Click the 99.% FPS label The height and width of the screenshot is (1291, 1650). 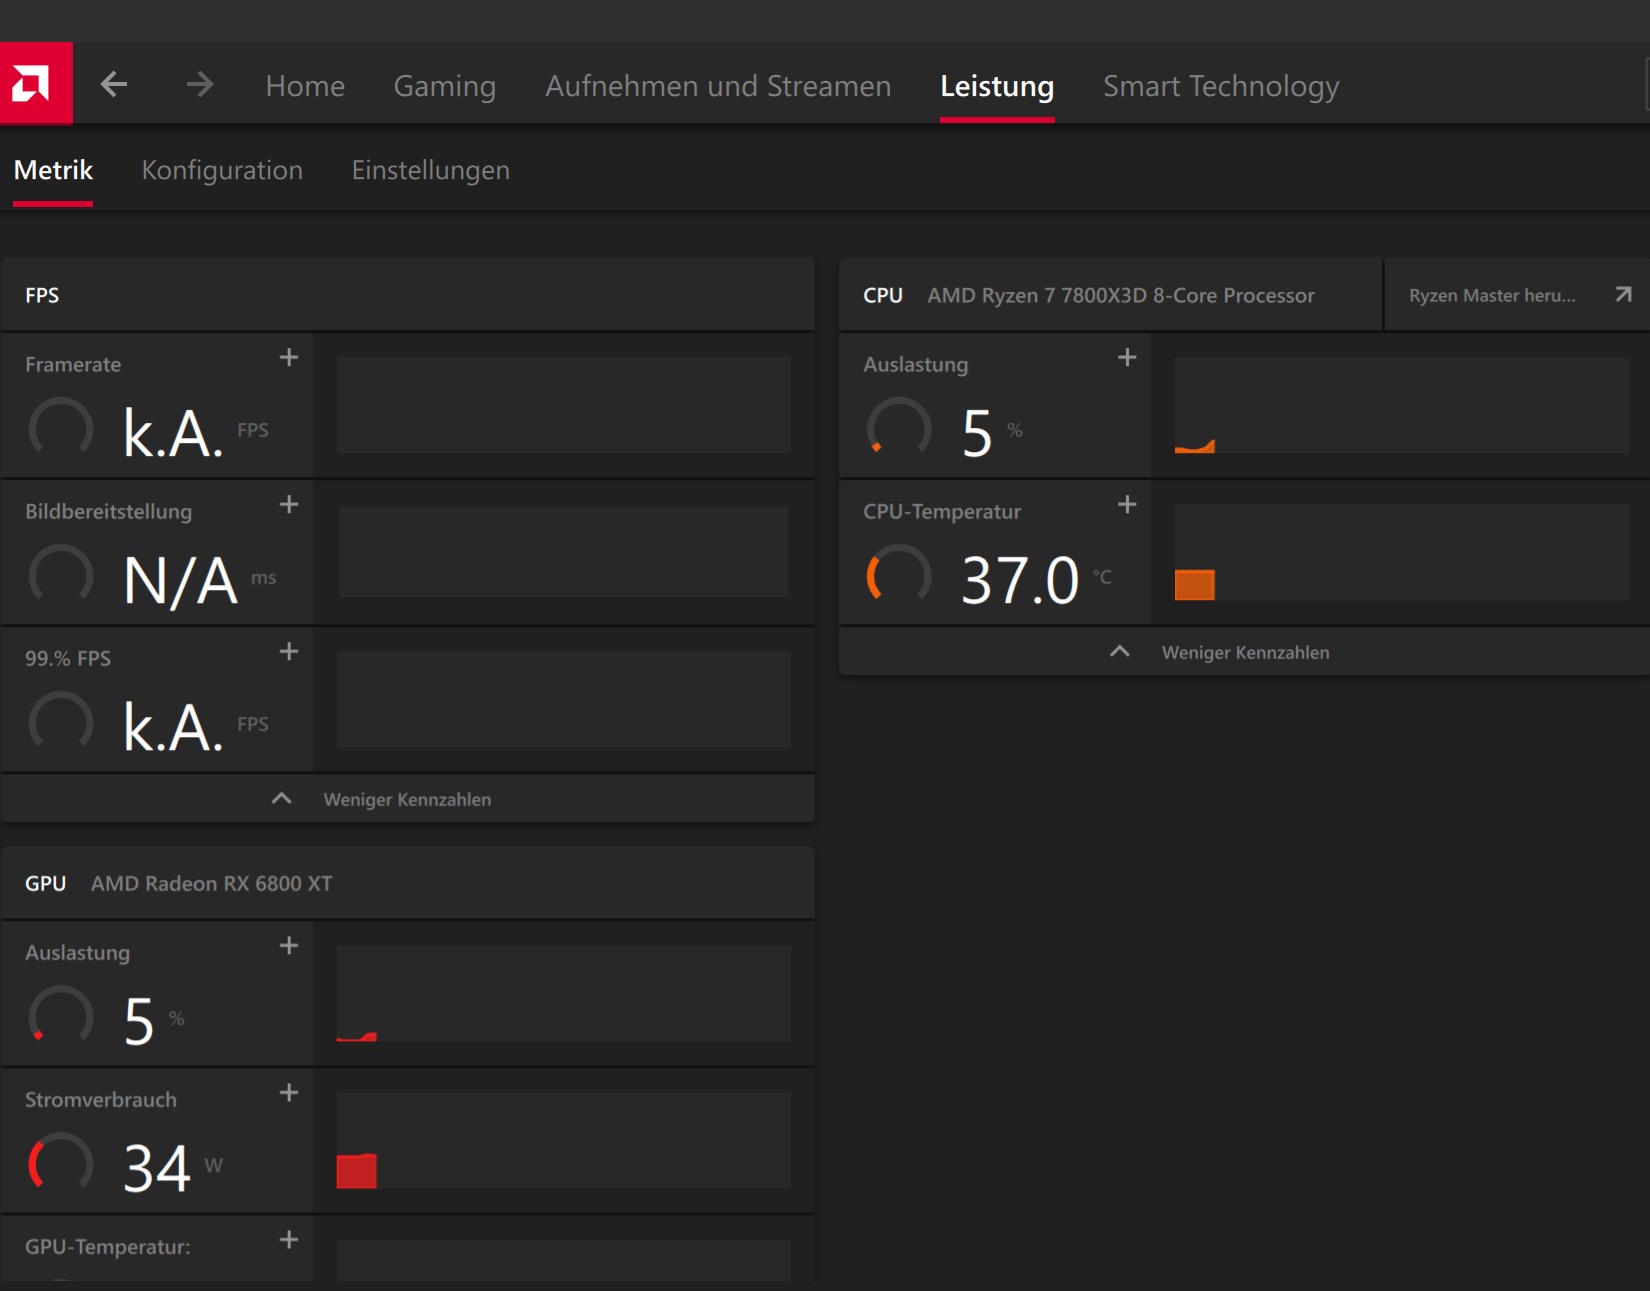(68, 658)
